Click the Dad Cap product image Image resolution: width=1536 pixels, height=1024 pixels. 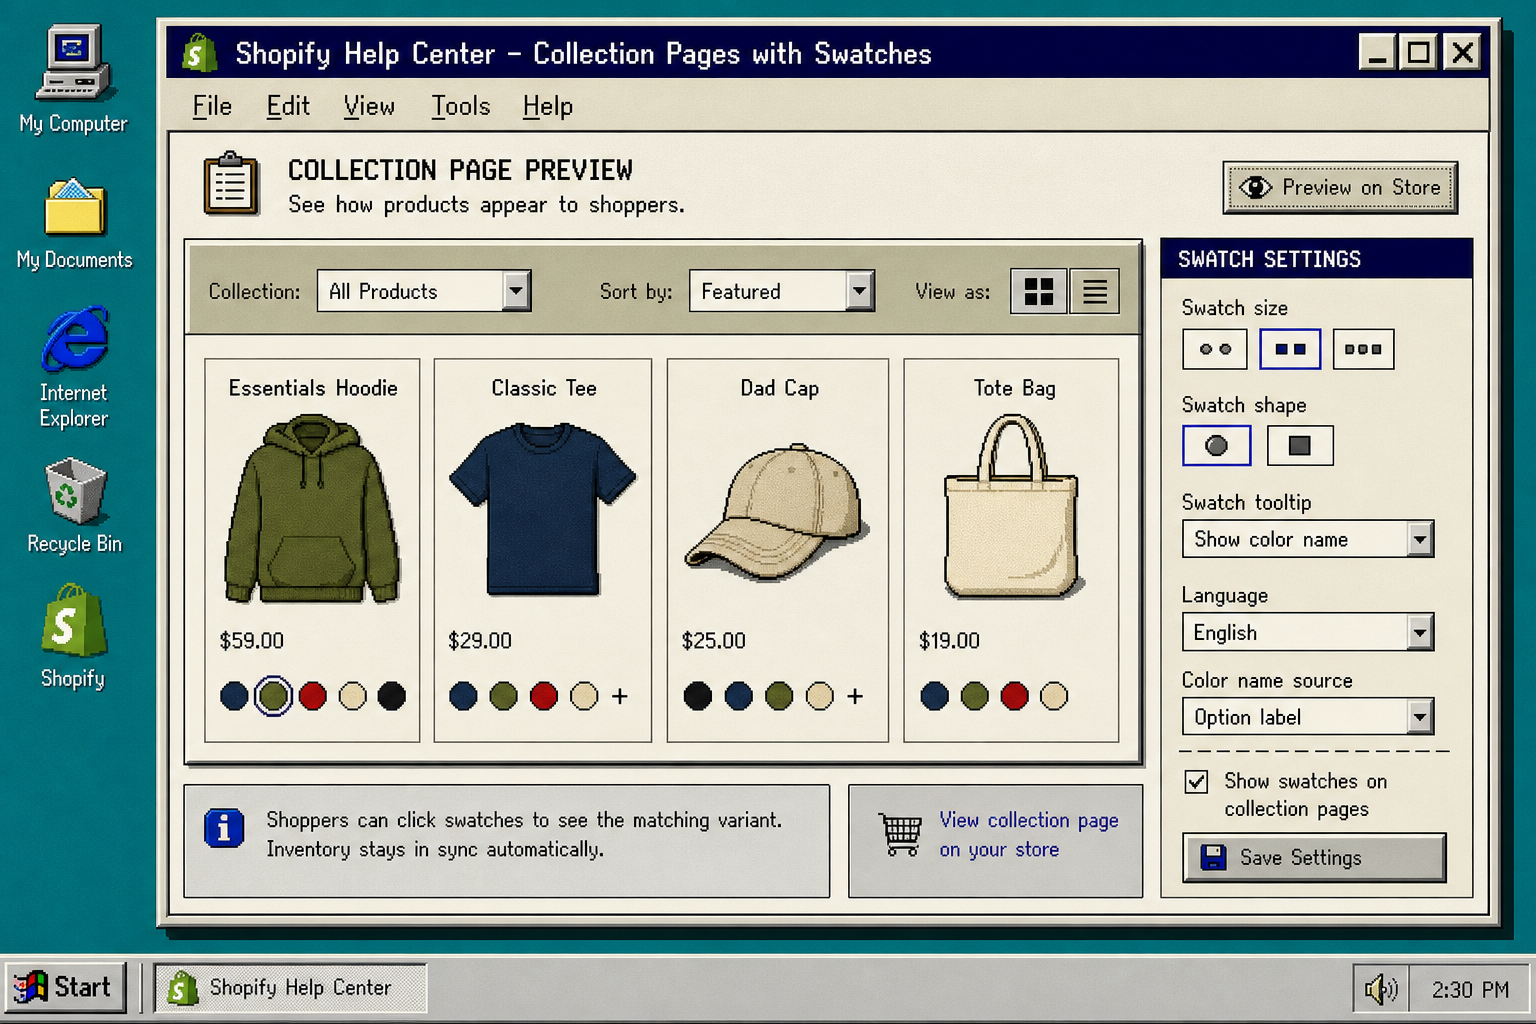(x=777, y=512)
